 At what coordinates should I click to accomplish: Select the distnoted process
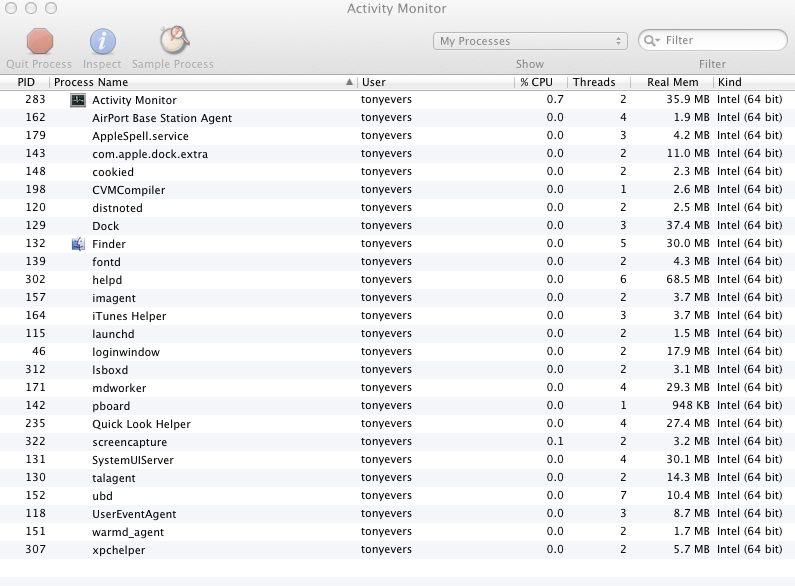pos(398,208)
